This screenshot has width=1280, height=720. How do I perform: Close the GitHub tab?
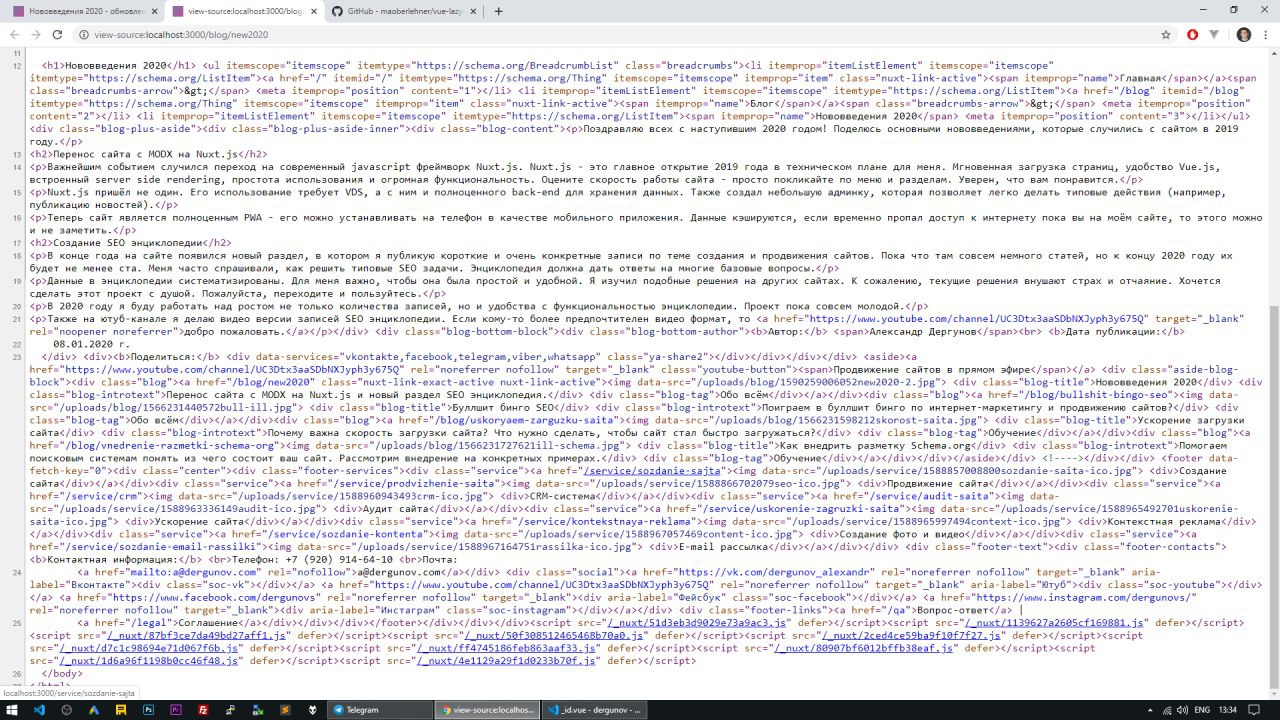[471, 10]
